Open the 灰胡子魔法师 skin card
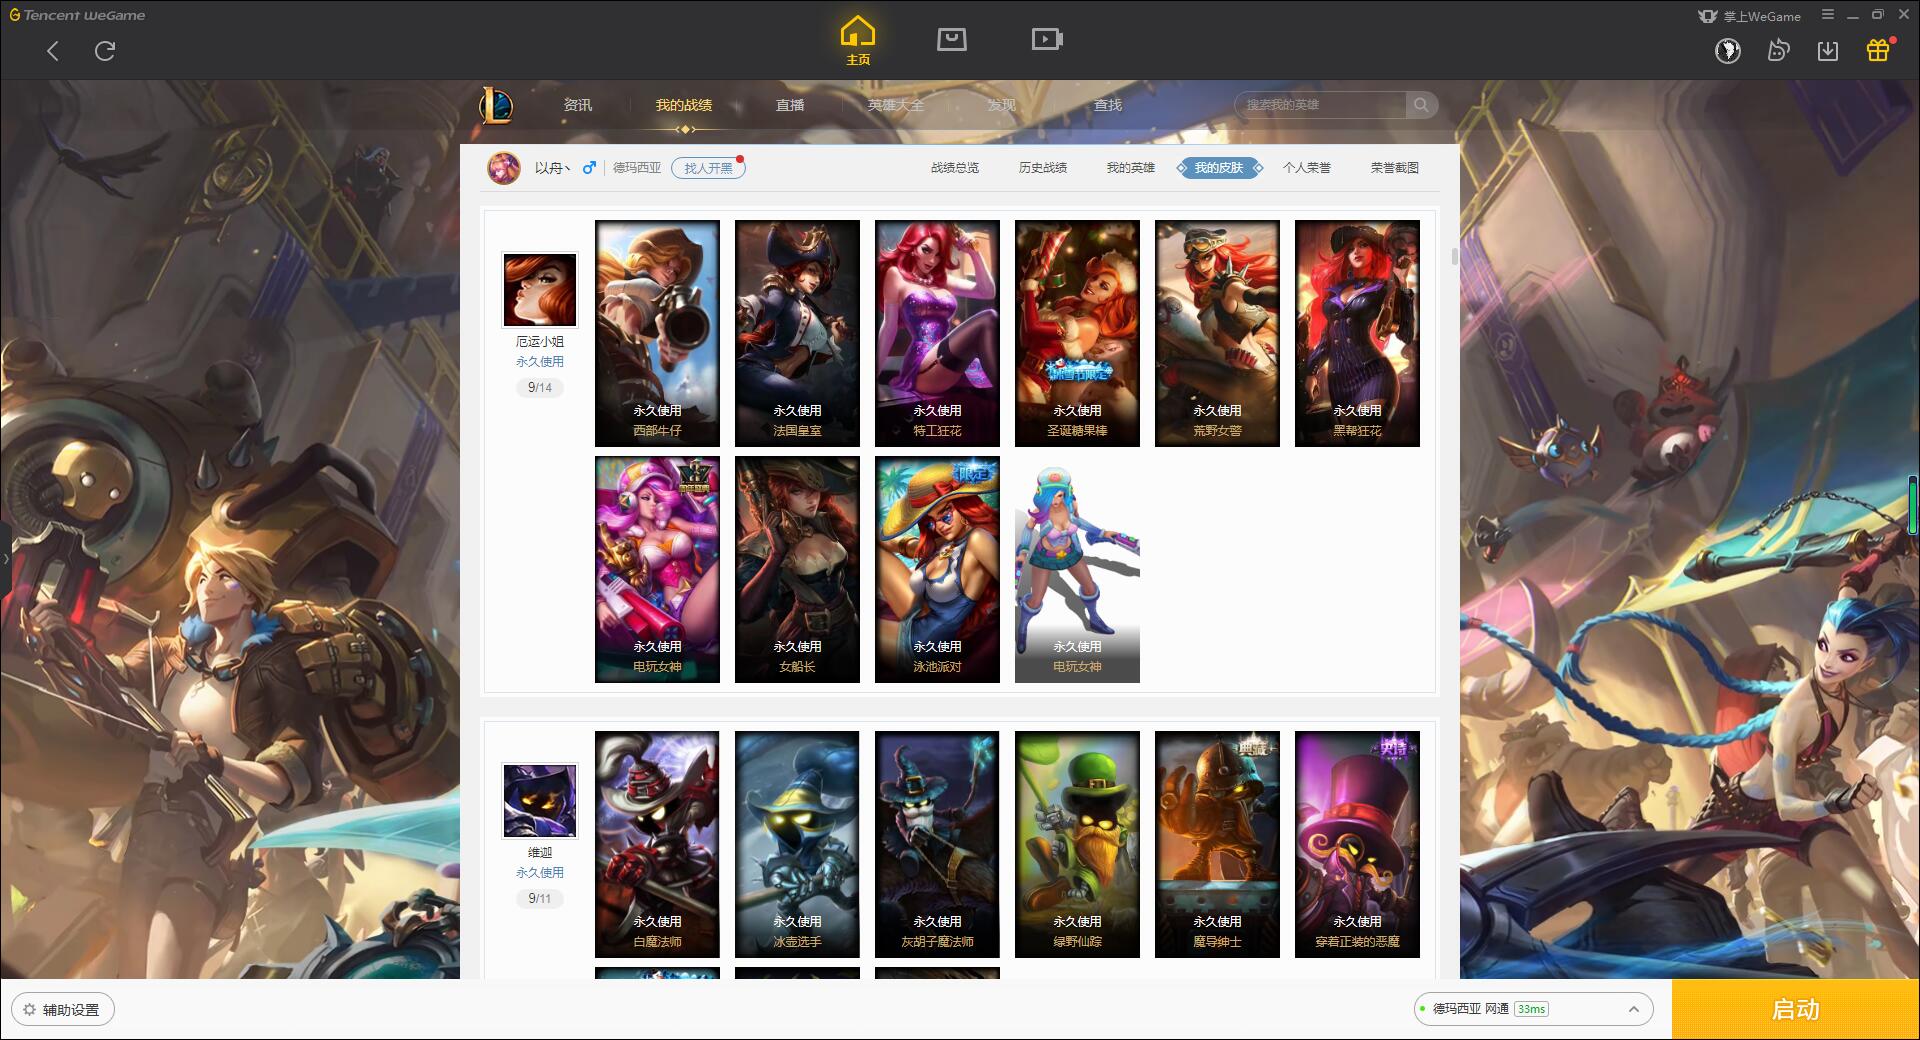 tap(937, 844)
